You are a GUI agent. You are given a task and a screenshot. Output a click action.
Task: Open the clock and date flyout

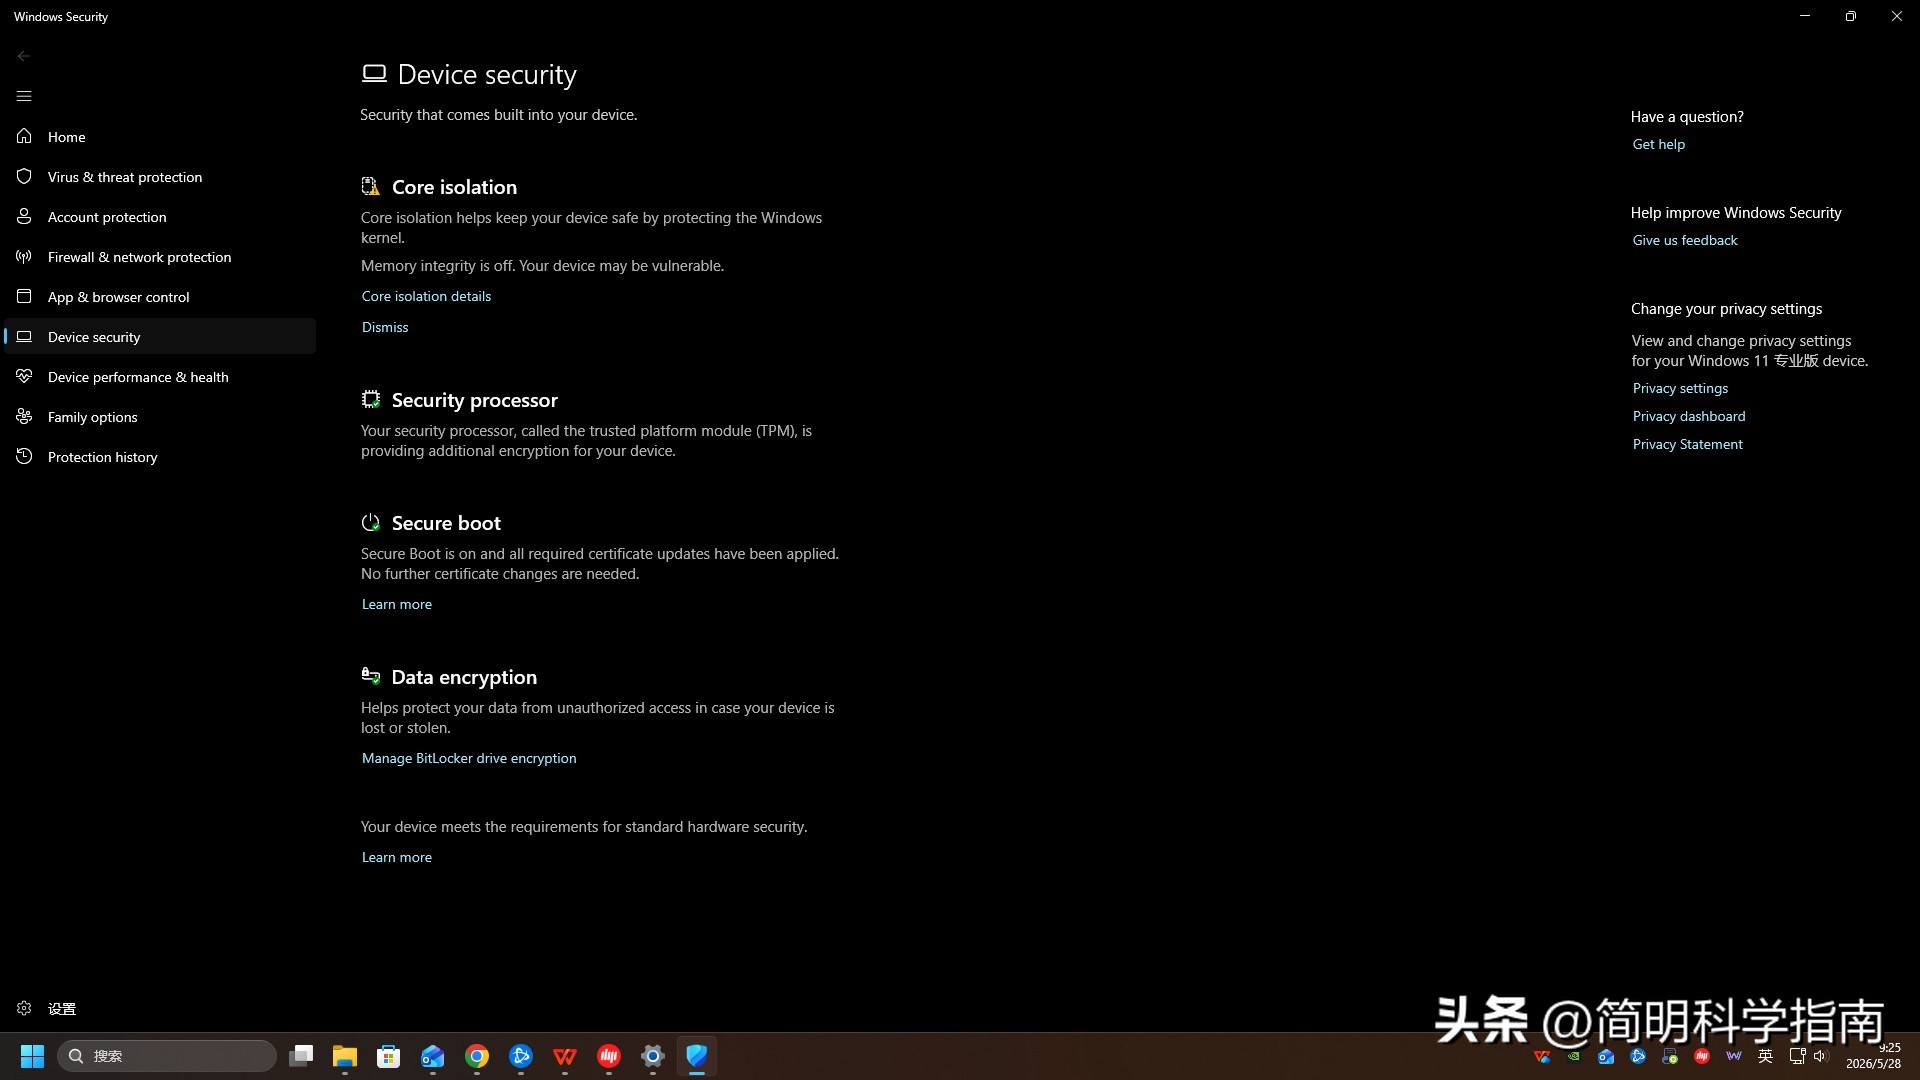tap(1874, 1056)
